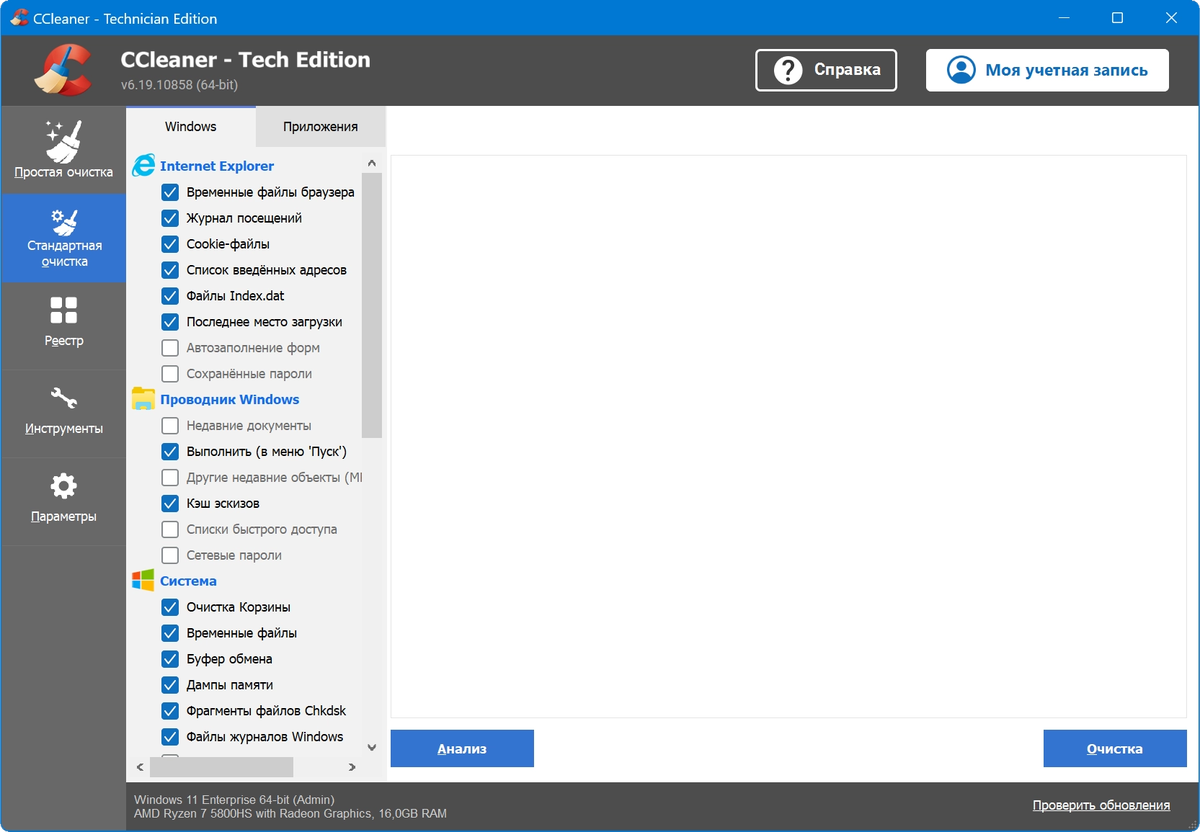1200x832 pixels.
Task: Open Справка help
Action: coord(826,70)
